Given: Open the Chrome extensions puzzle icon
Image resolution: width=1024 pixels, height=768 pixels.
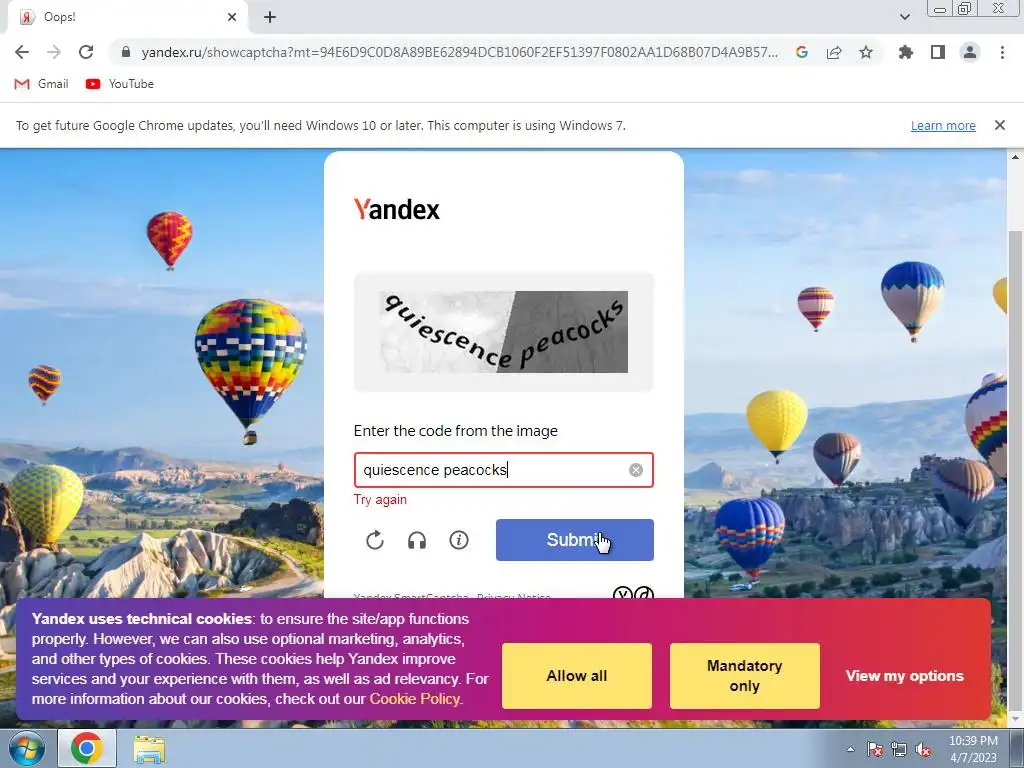Looking at the screenshot, I should tap(905, 52).
